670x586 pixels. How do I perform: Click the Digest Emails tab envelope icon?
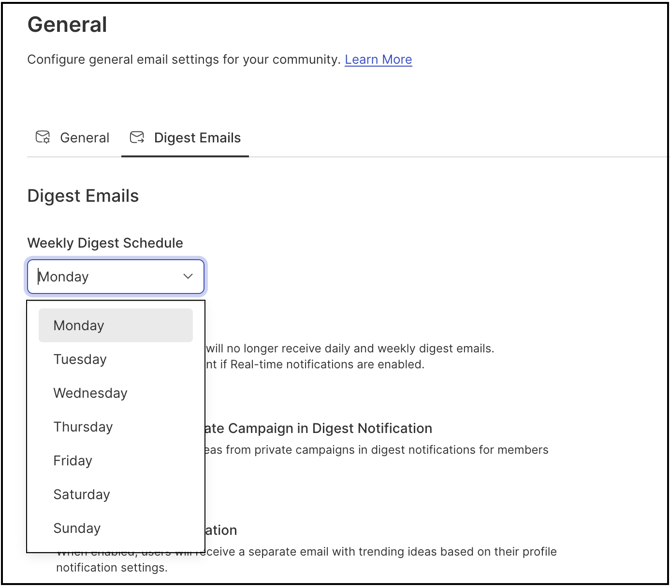[x=137, y=138]
